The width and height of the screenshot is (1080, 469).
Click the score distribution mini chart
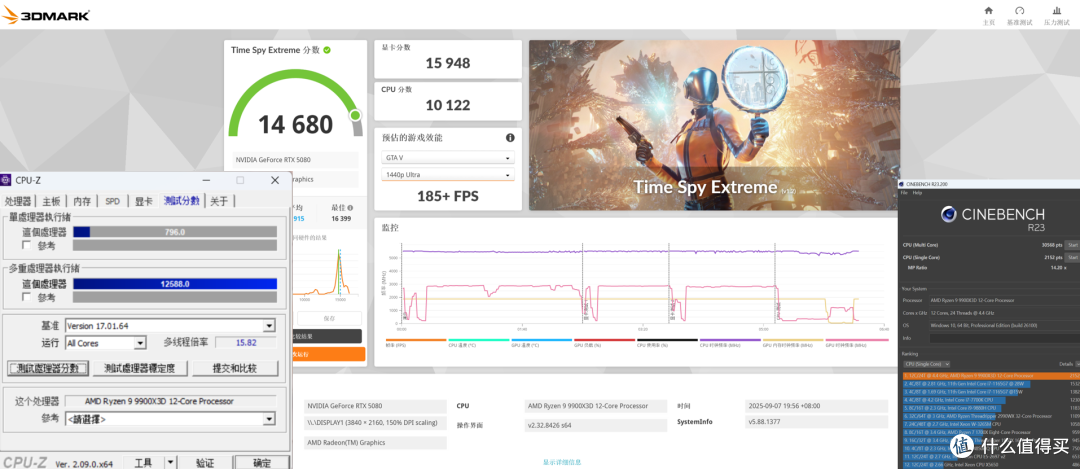coord(328,272)
